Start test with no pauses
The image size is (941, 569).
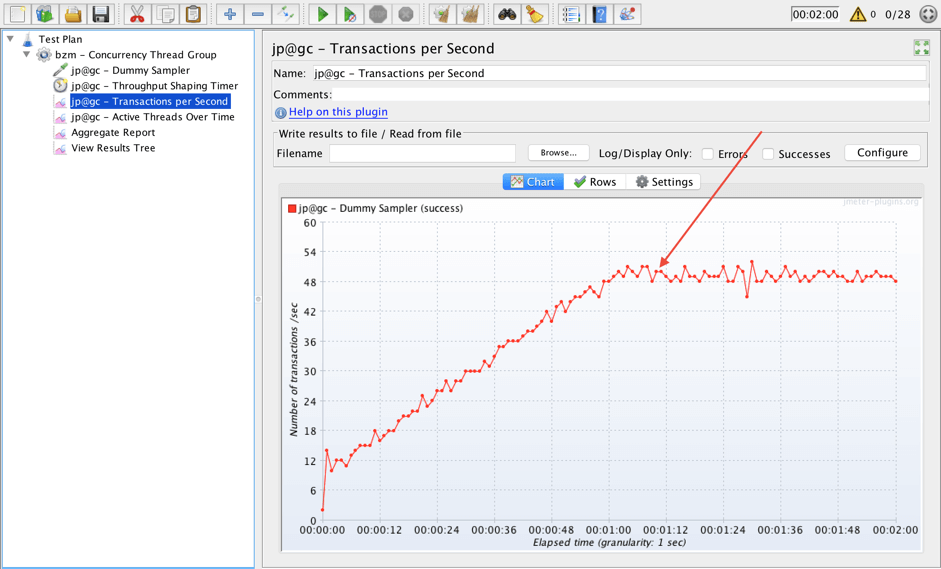tap(350, 14)
